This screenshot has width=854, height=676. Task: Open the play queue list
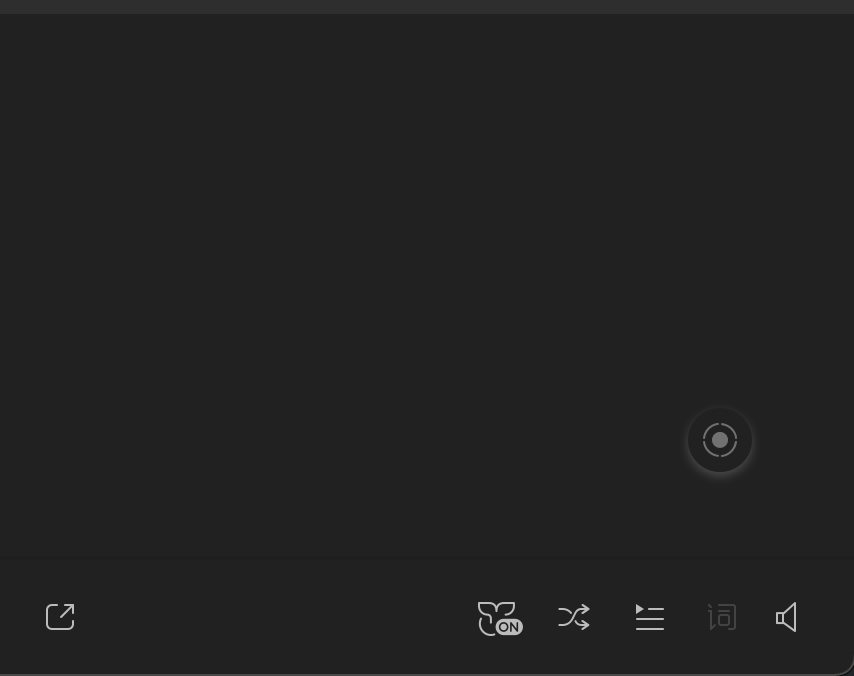[x=650, y=617]
